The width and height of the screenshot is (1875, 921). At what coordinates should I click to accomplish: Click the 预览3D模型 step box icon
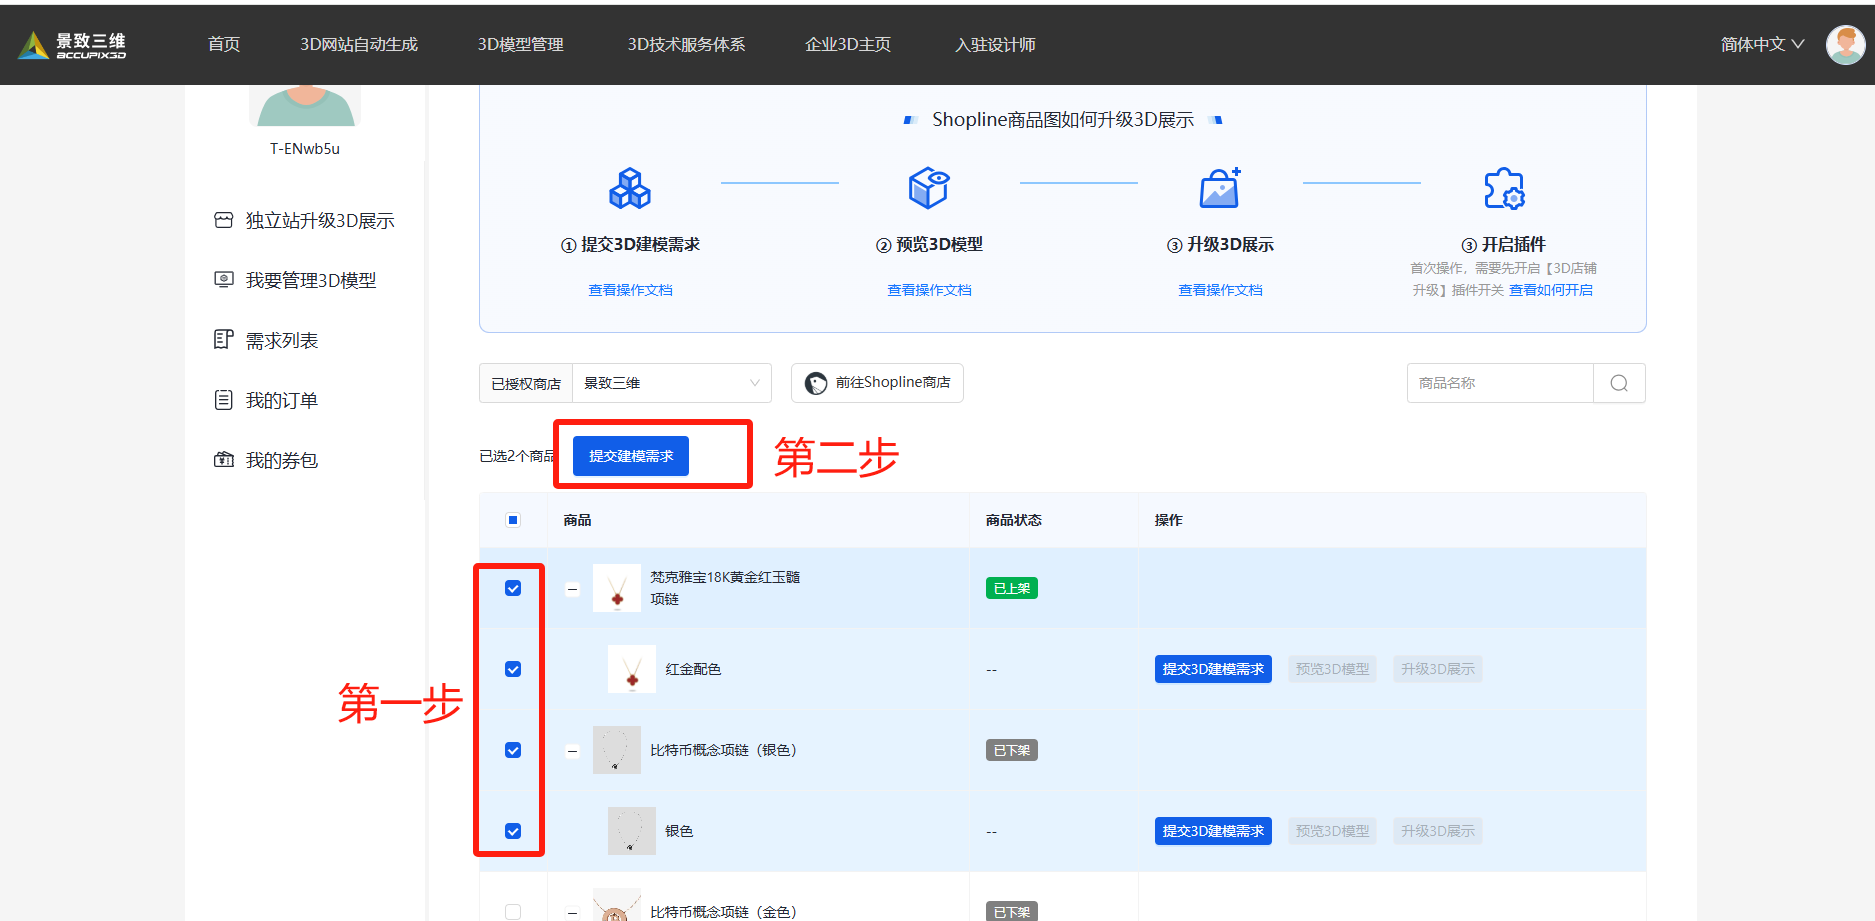coord(928,188)
